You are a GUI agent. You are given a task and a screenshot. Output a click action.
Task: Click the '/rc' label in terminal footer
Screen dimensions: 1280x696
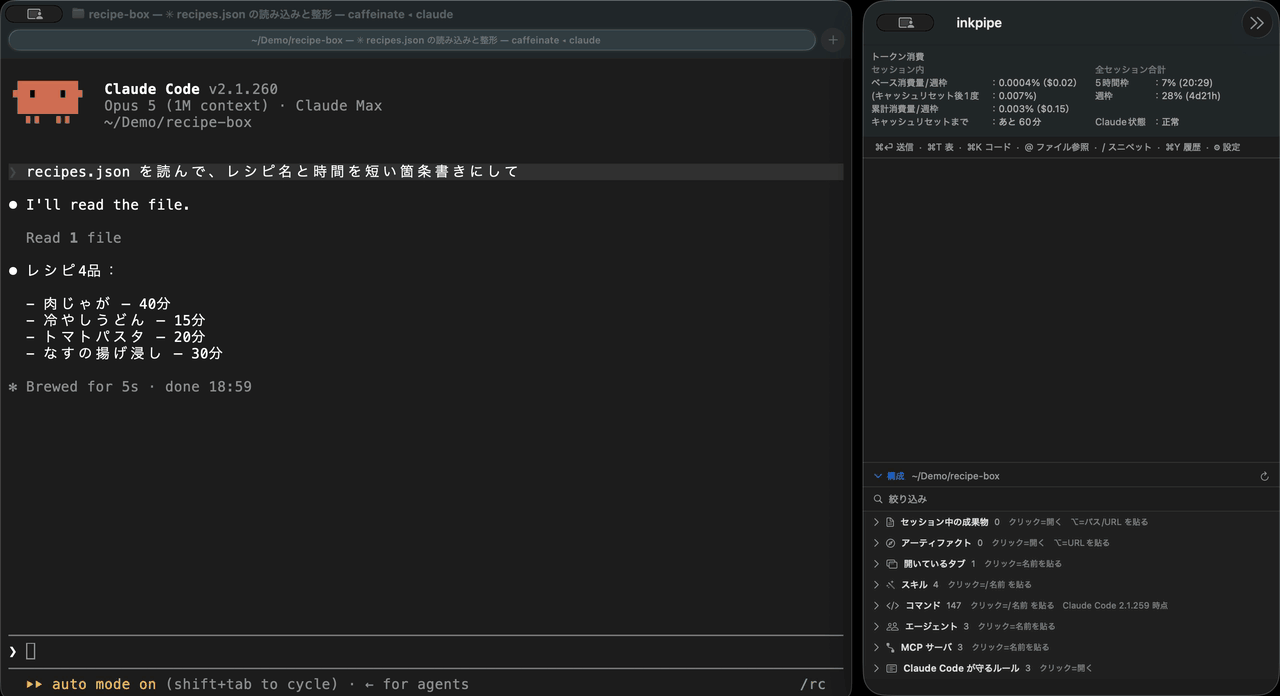pos(813,684)
